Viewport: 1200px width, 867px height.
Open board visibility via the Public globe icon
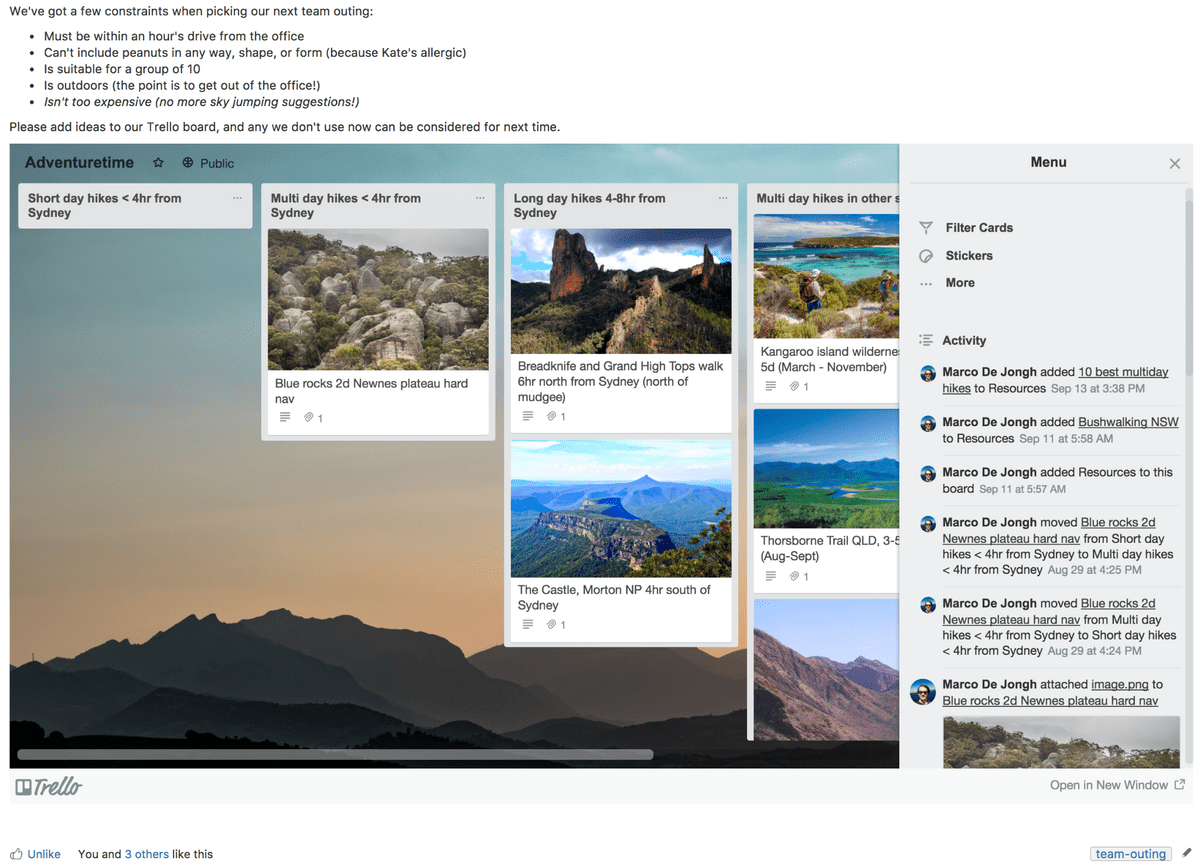tap(187, 161)
